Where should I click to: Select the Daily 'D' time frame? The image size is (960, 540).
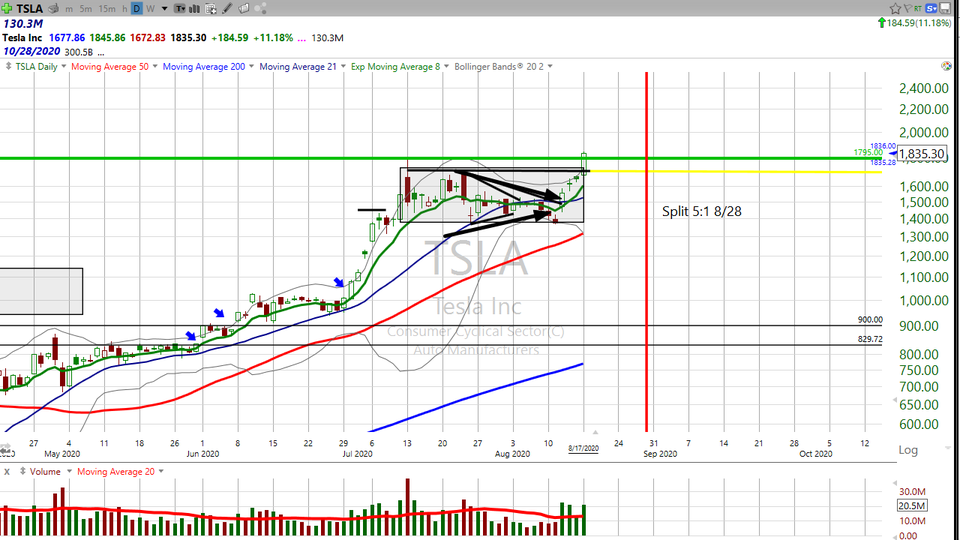pyautogui.click(x=136, y=8)
